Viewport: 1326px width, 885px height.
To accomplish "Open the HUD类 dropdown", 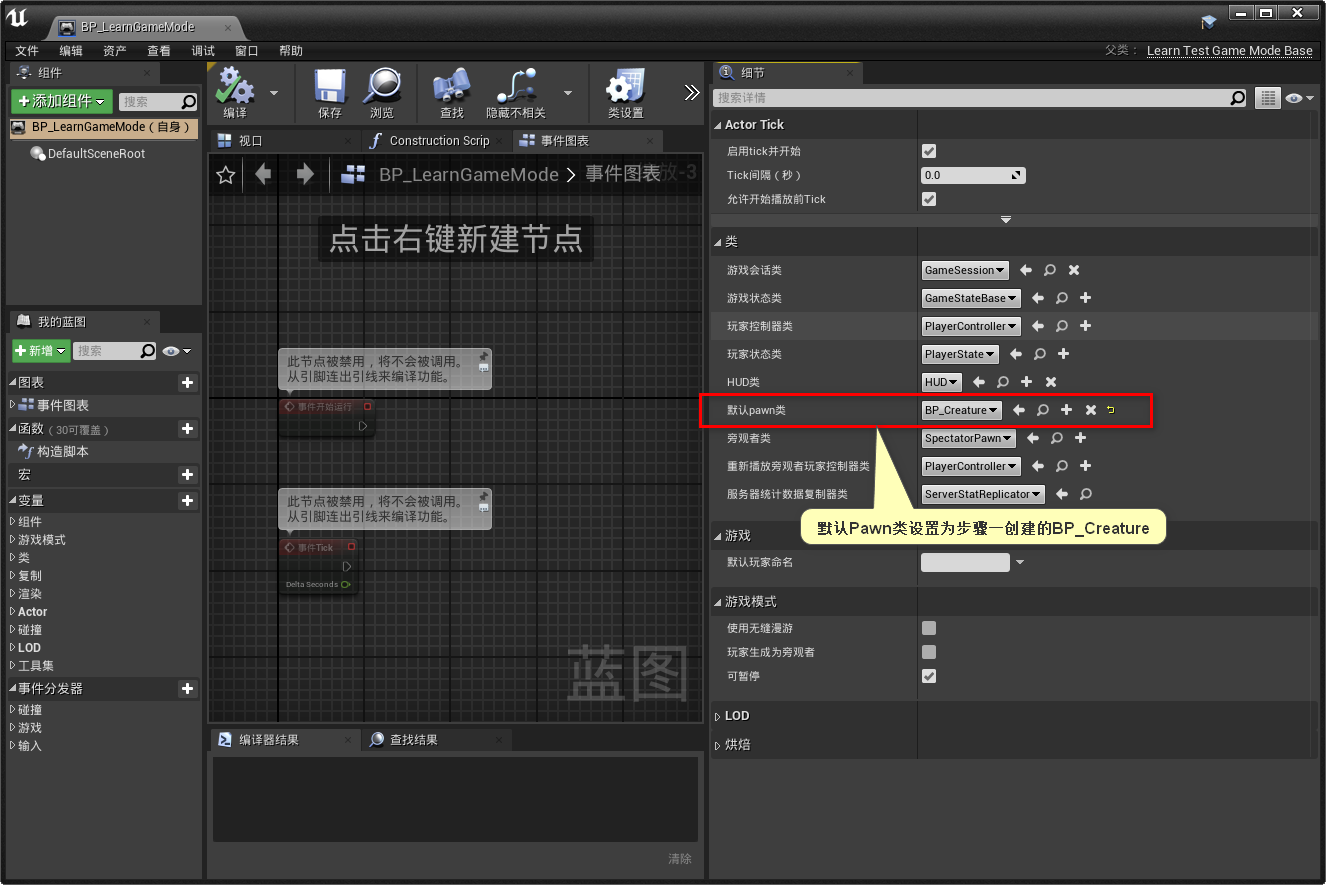I will pos(940,381).
